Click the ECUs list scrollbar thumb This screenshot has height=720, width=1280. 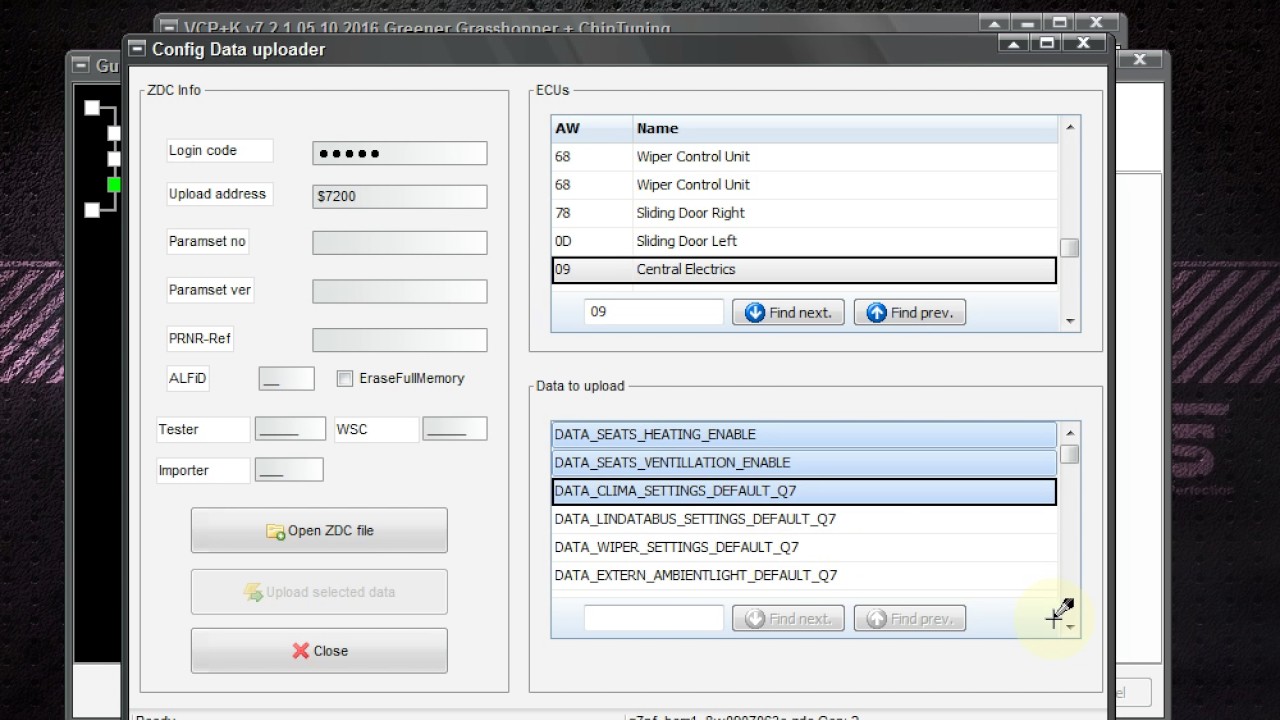pos(1070,247)
